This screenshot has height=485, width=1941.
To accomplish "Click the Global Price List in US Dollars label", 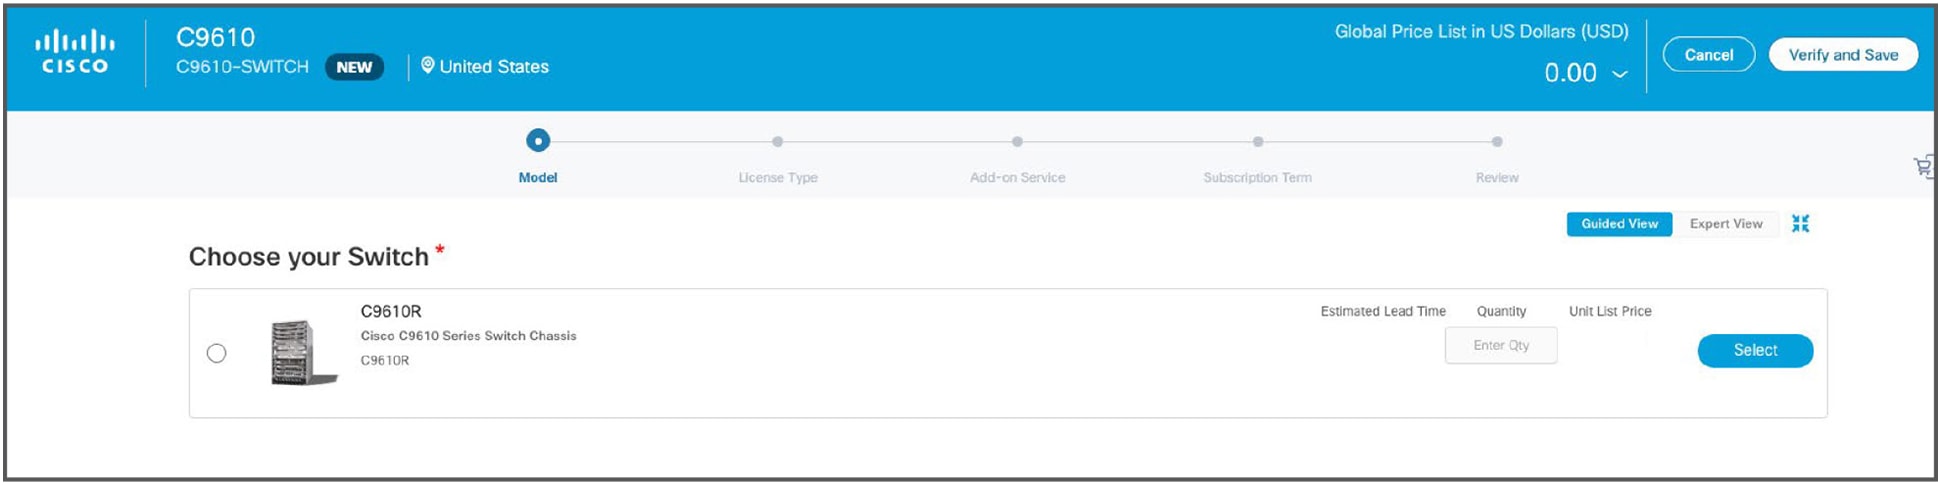I will 1481,32.
